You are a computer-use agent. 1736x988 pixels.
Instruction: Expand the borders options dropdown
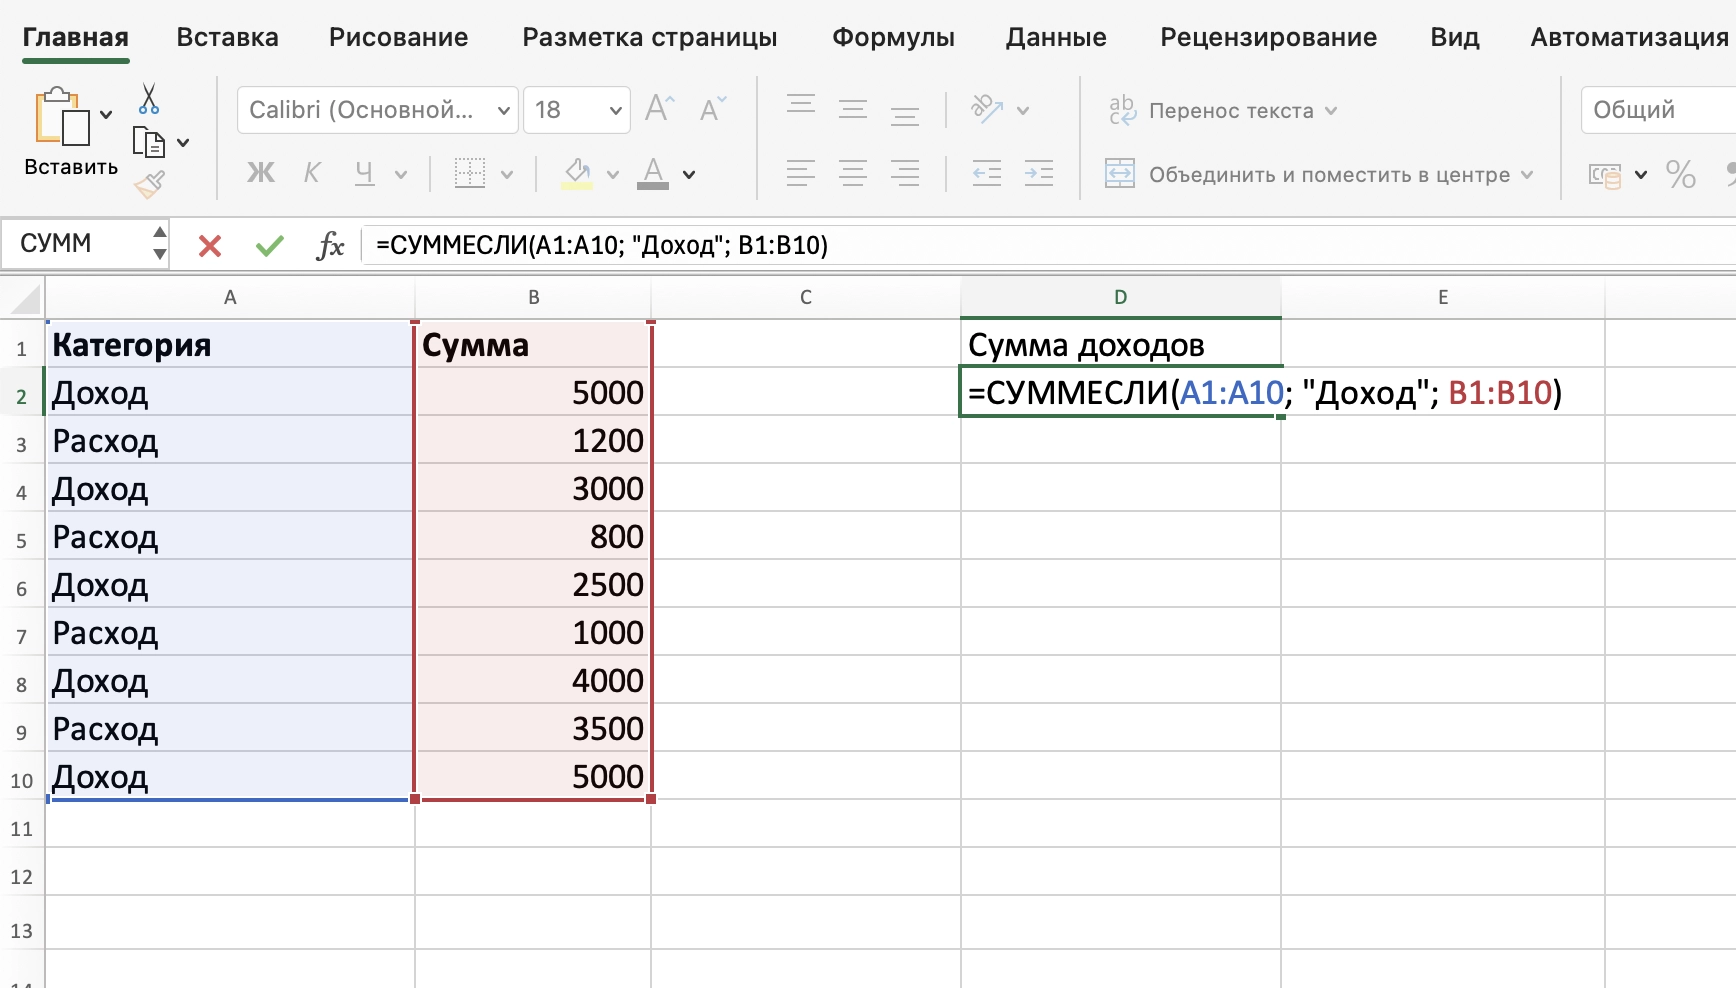tap(506, 173)
